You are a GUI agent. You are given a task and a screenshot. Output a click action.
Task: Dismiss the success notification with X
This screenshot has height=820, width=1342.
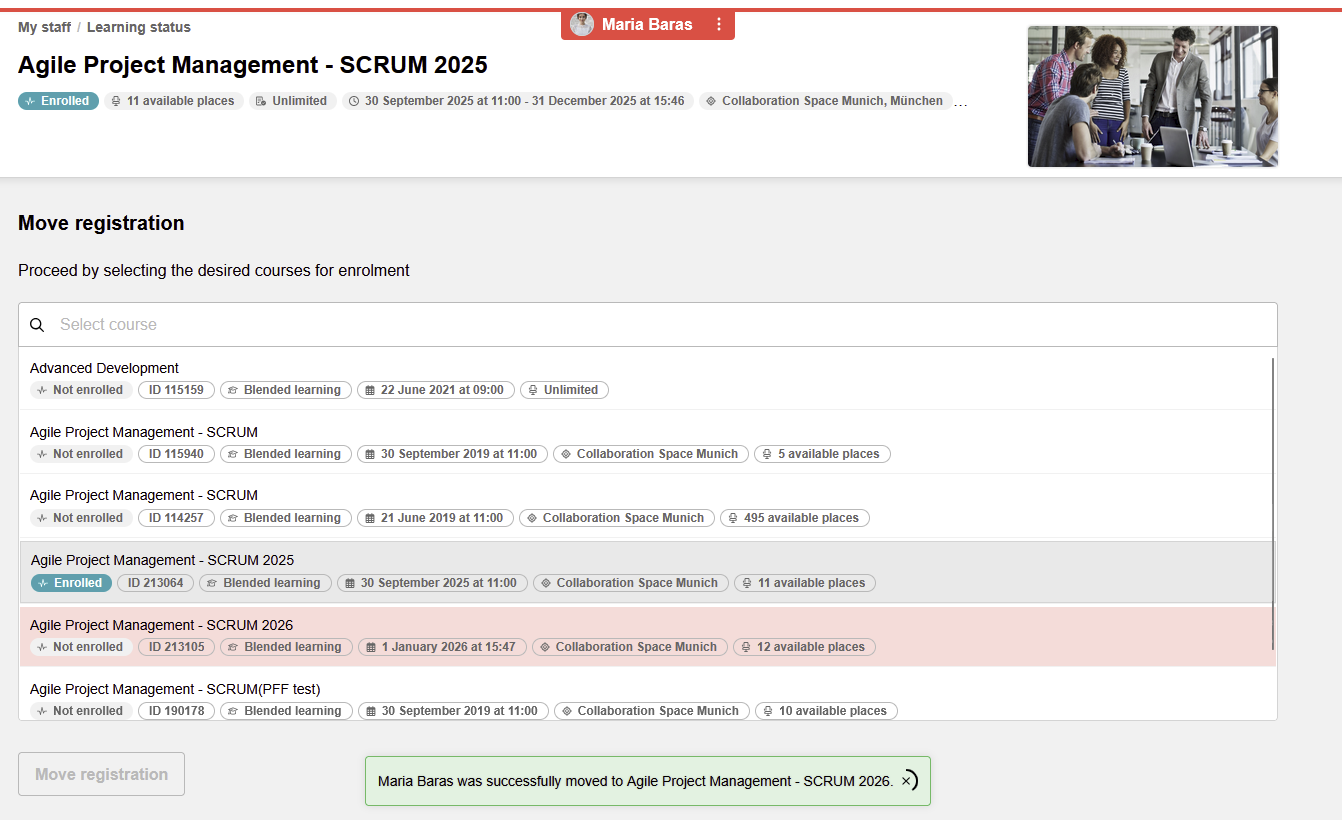click(906, 781)
